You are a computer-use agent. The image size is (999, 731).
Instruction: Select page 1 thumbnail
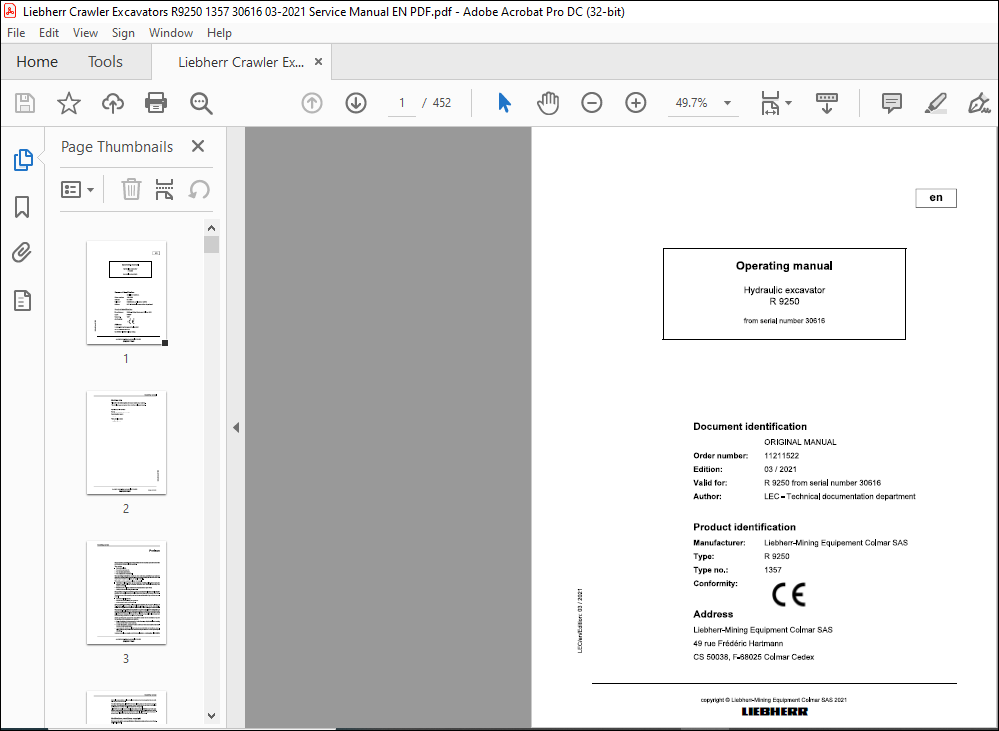[126, 293]
